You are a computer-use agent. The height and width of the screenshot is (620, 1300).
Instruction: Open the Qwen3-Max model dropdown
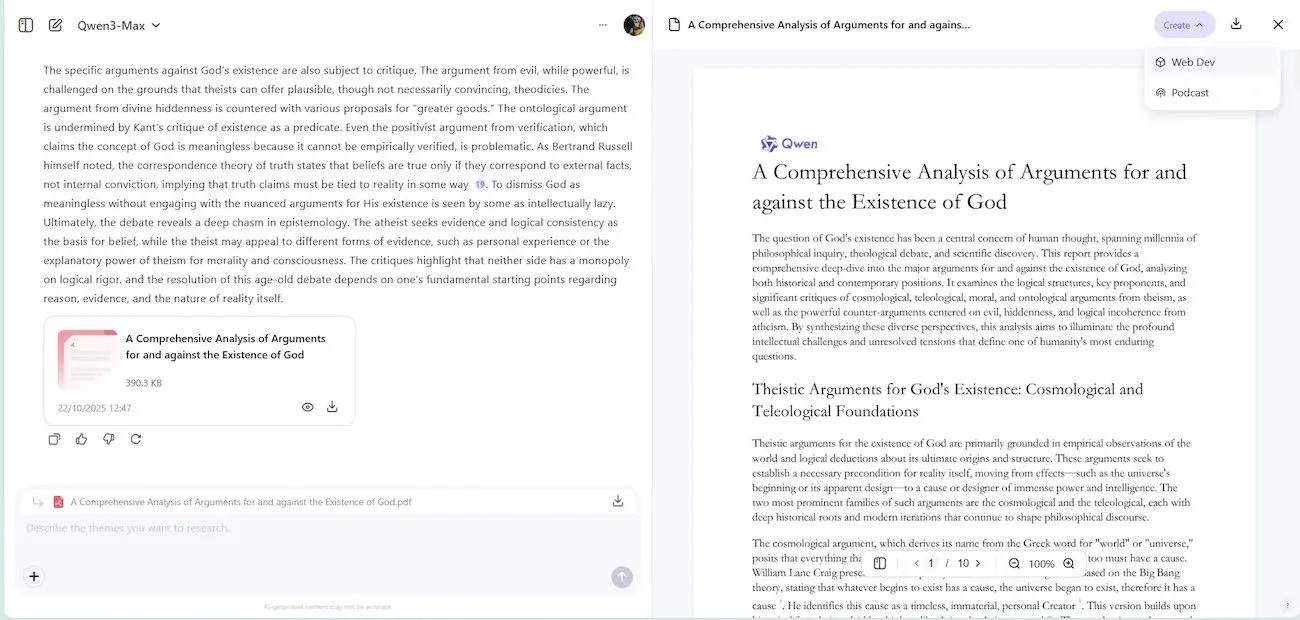pos(119,25)
